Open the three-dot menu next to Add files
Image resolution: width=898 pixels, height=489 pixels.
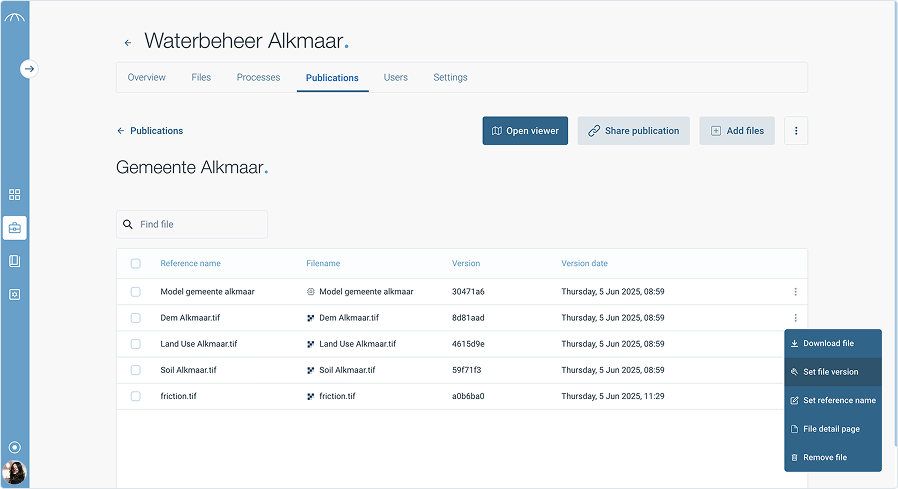pyautogui.click(x=796, y=131)
